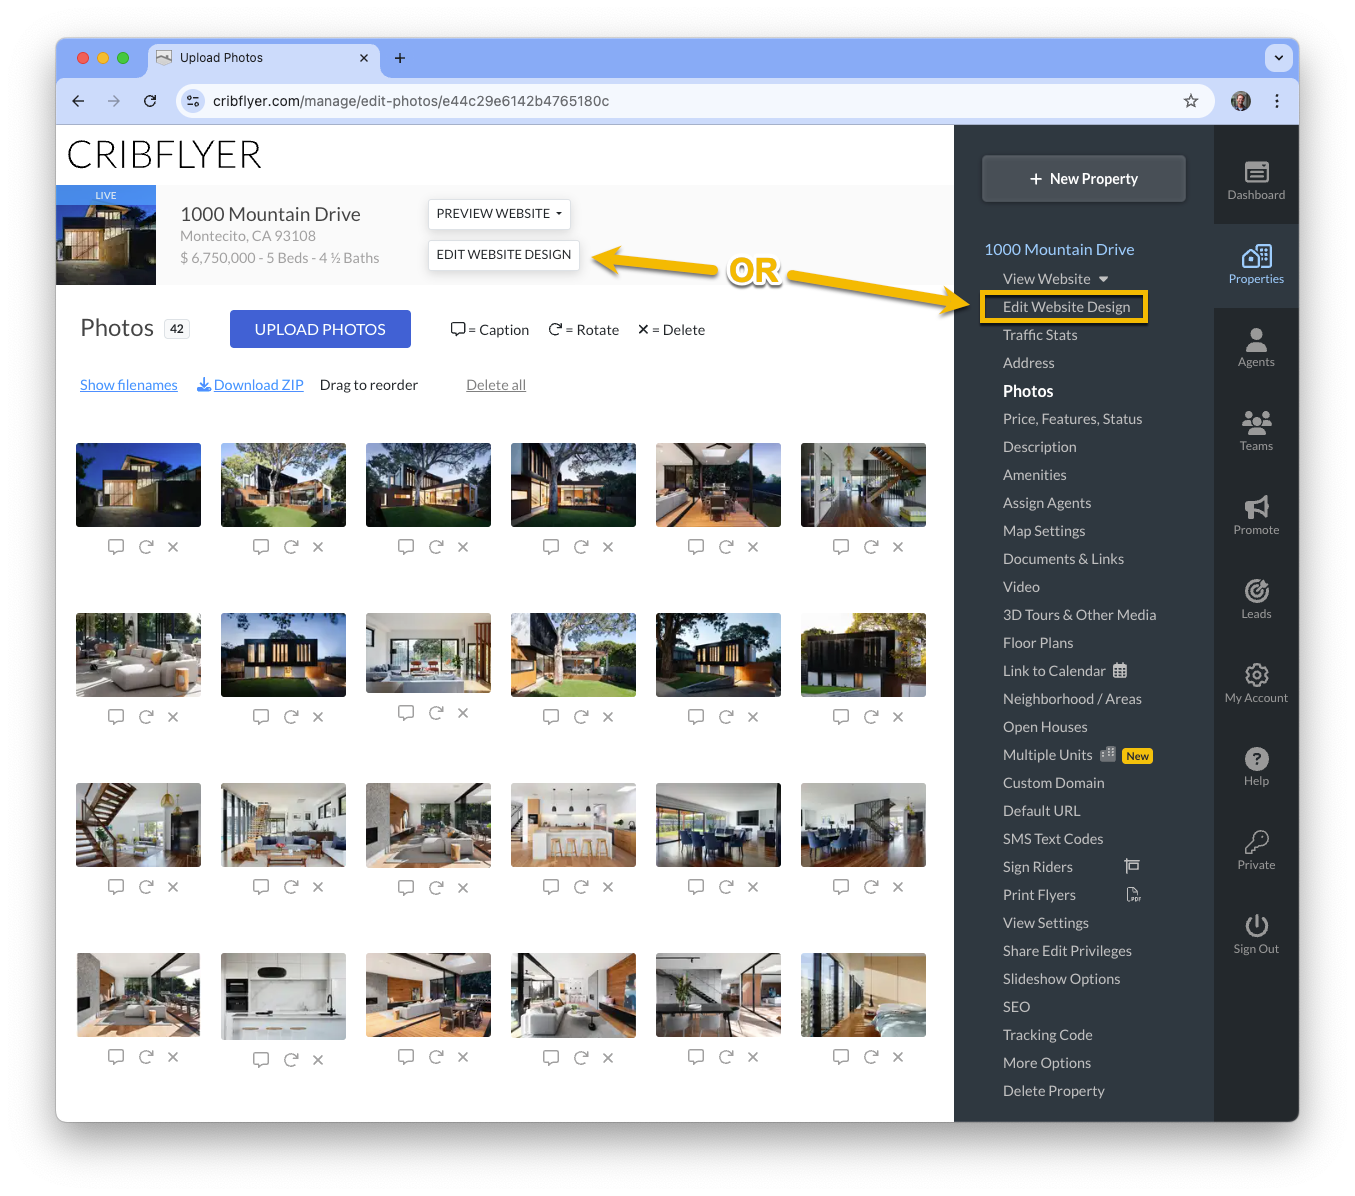
Task: Click delete X under first photo thumbnail
Action: [x=173, y=547]
